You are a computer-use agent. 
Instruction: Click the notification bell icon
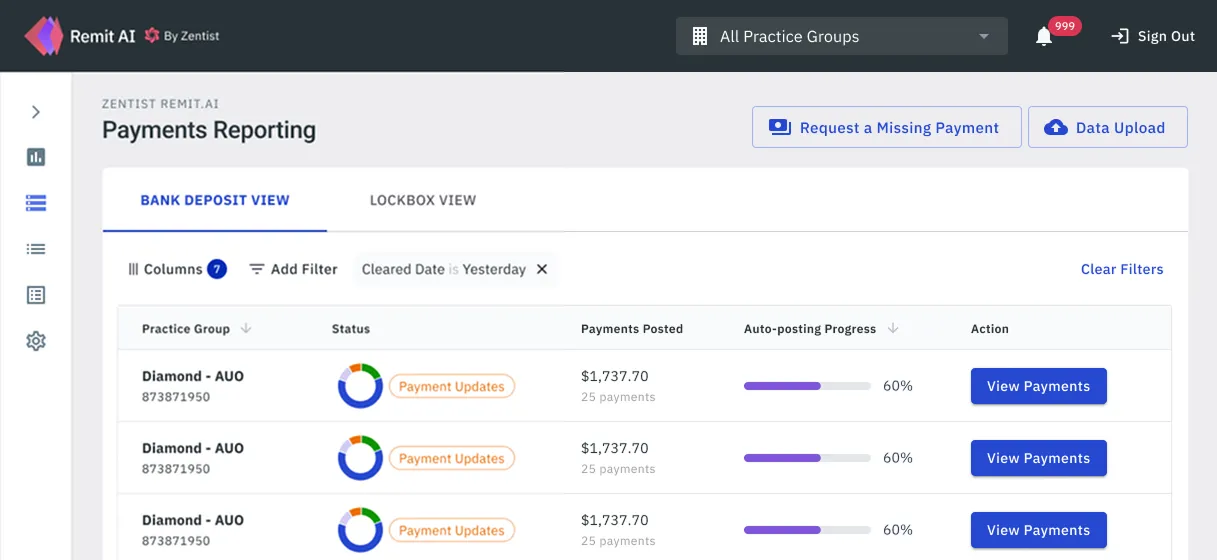point(1044,37)
